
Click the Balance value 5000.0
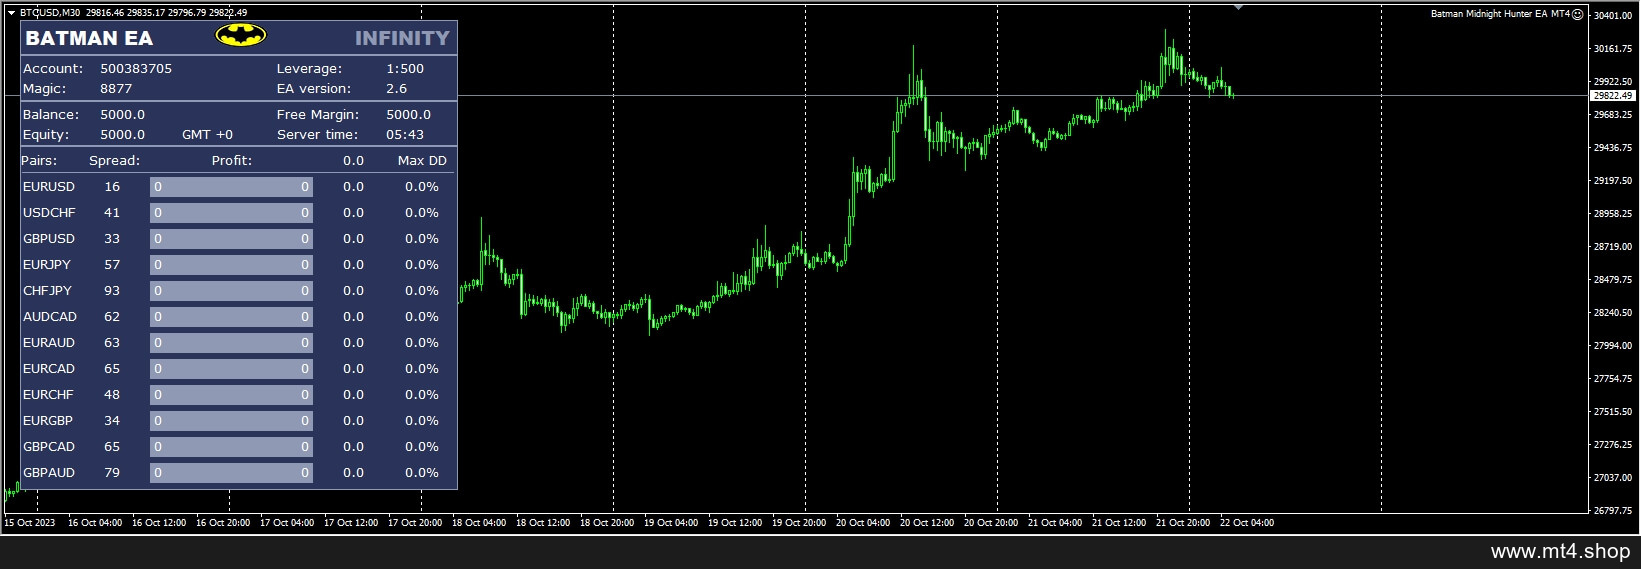click(122, 115)
